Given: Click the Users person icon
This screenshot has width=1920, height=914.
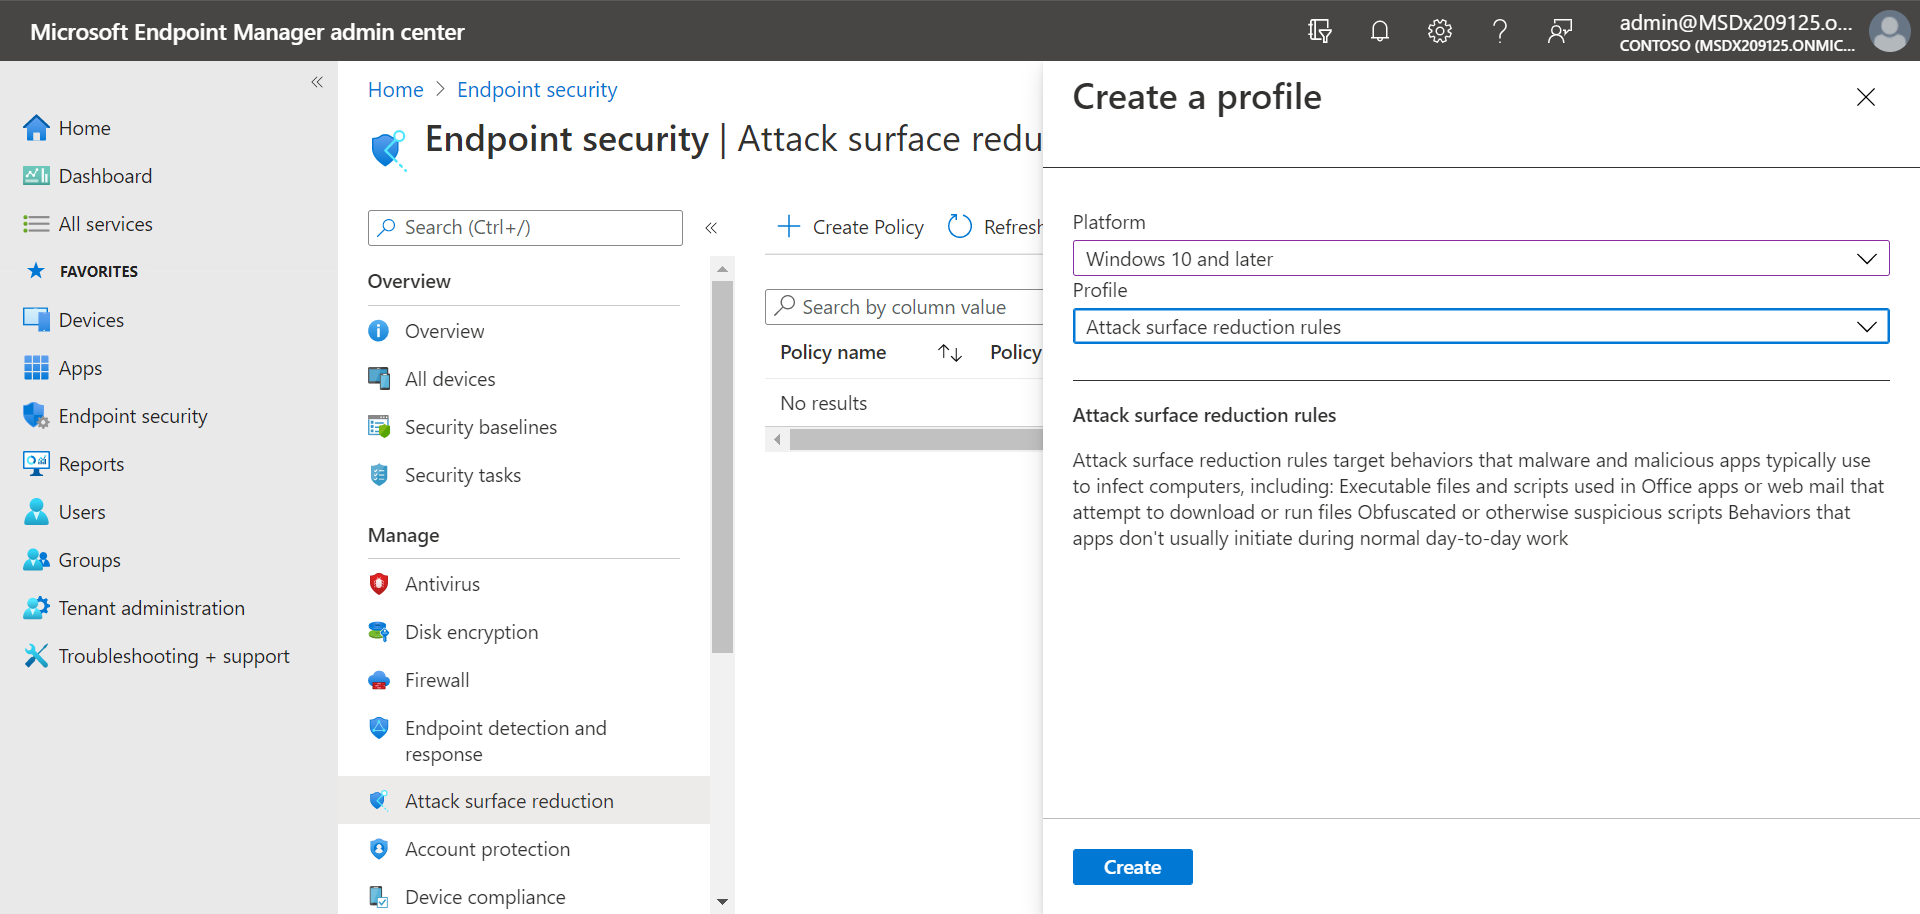Looking at the screenshot, I should [36, 512].
